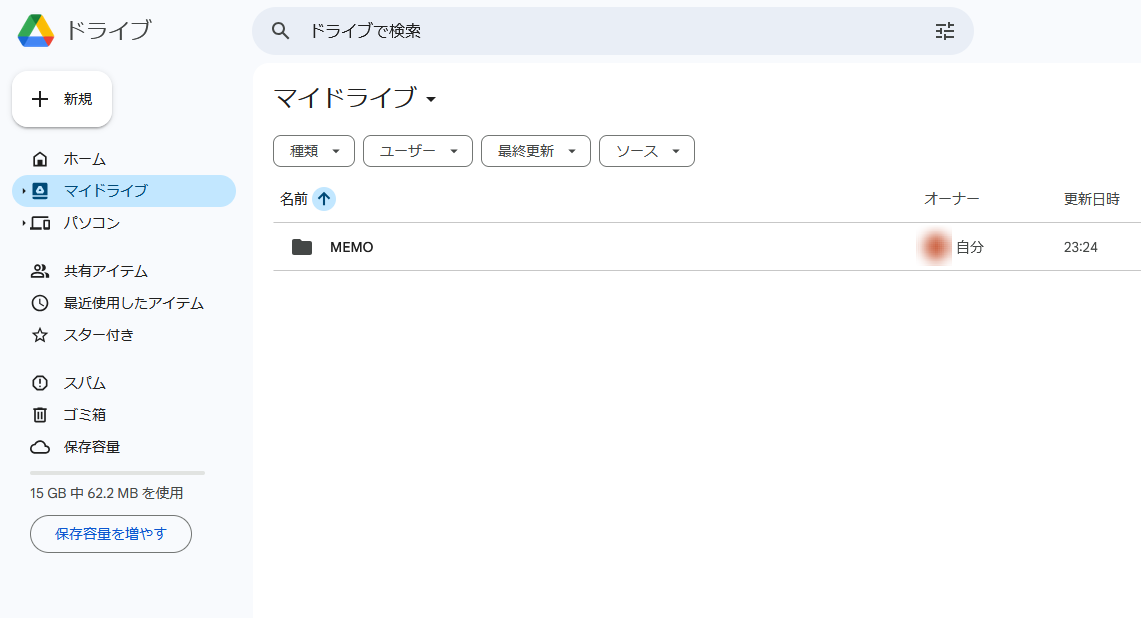The height and width of the screenshot is (618, 1141).
Task: Click the ドライブで検索 search field
Action: (x=600, y=31)
